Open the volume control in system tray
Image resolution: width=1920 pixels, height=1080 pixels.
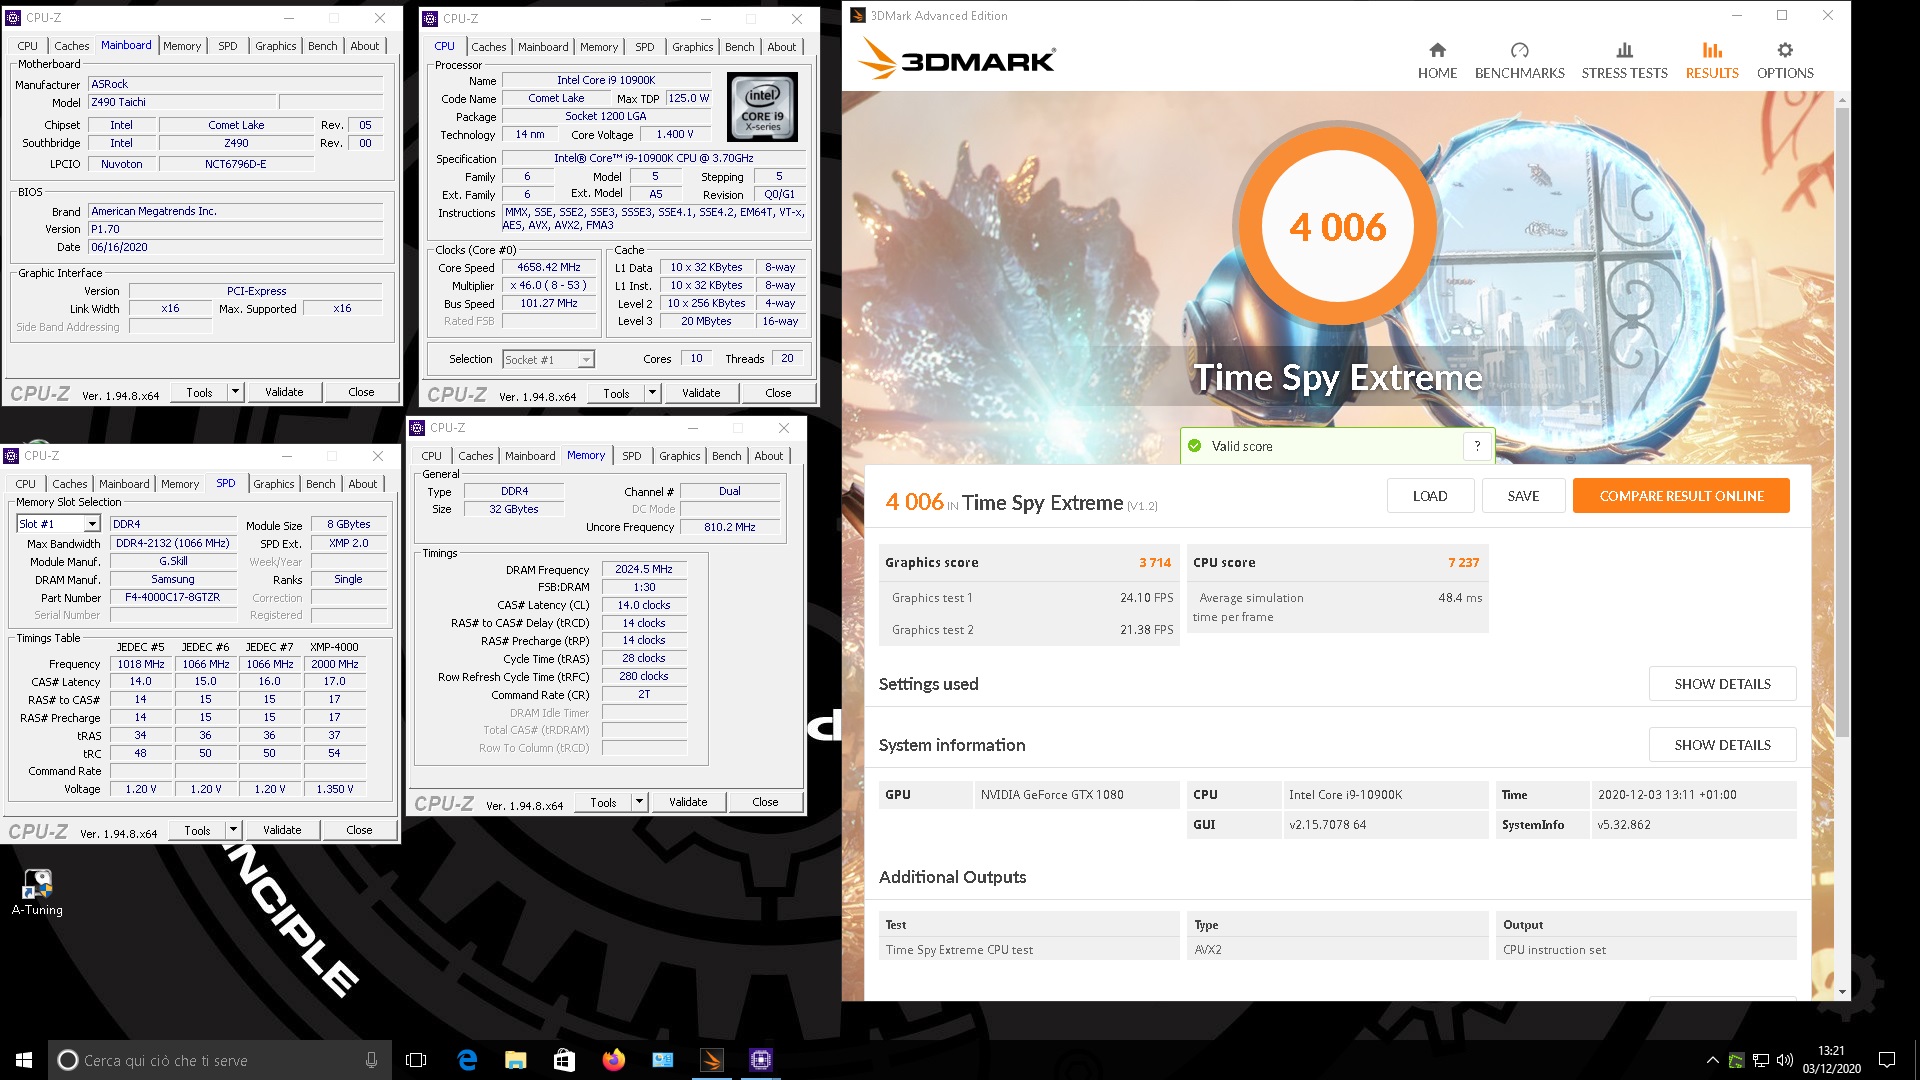(1785, 1060)
